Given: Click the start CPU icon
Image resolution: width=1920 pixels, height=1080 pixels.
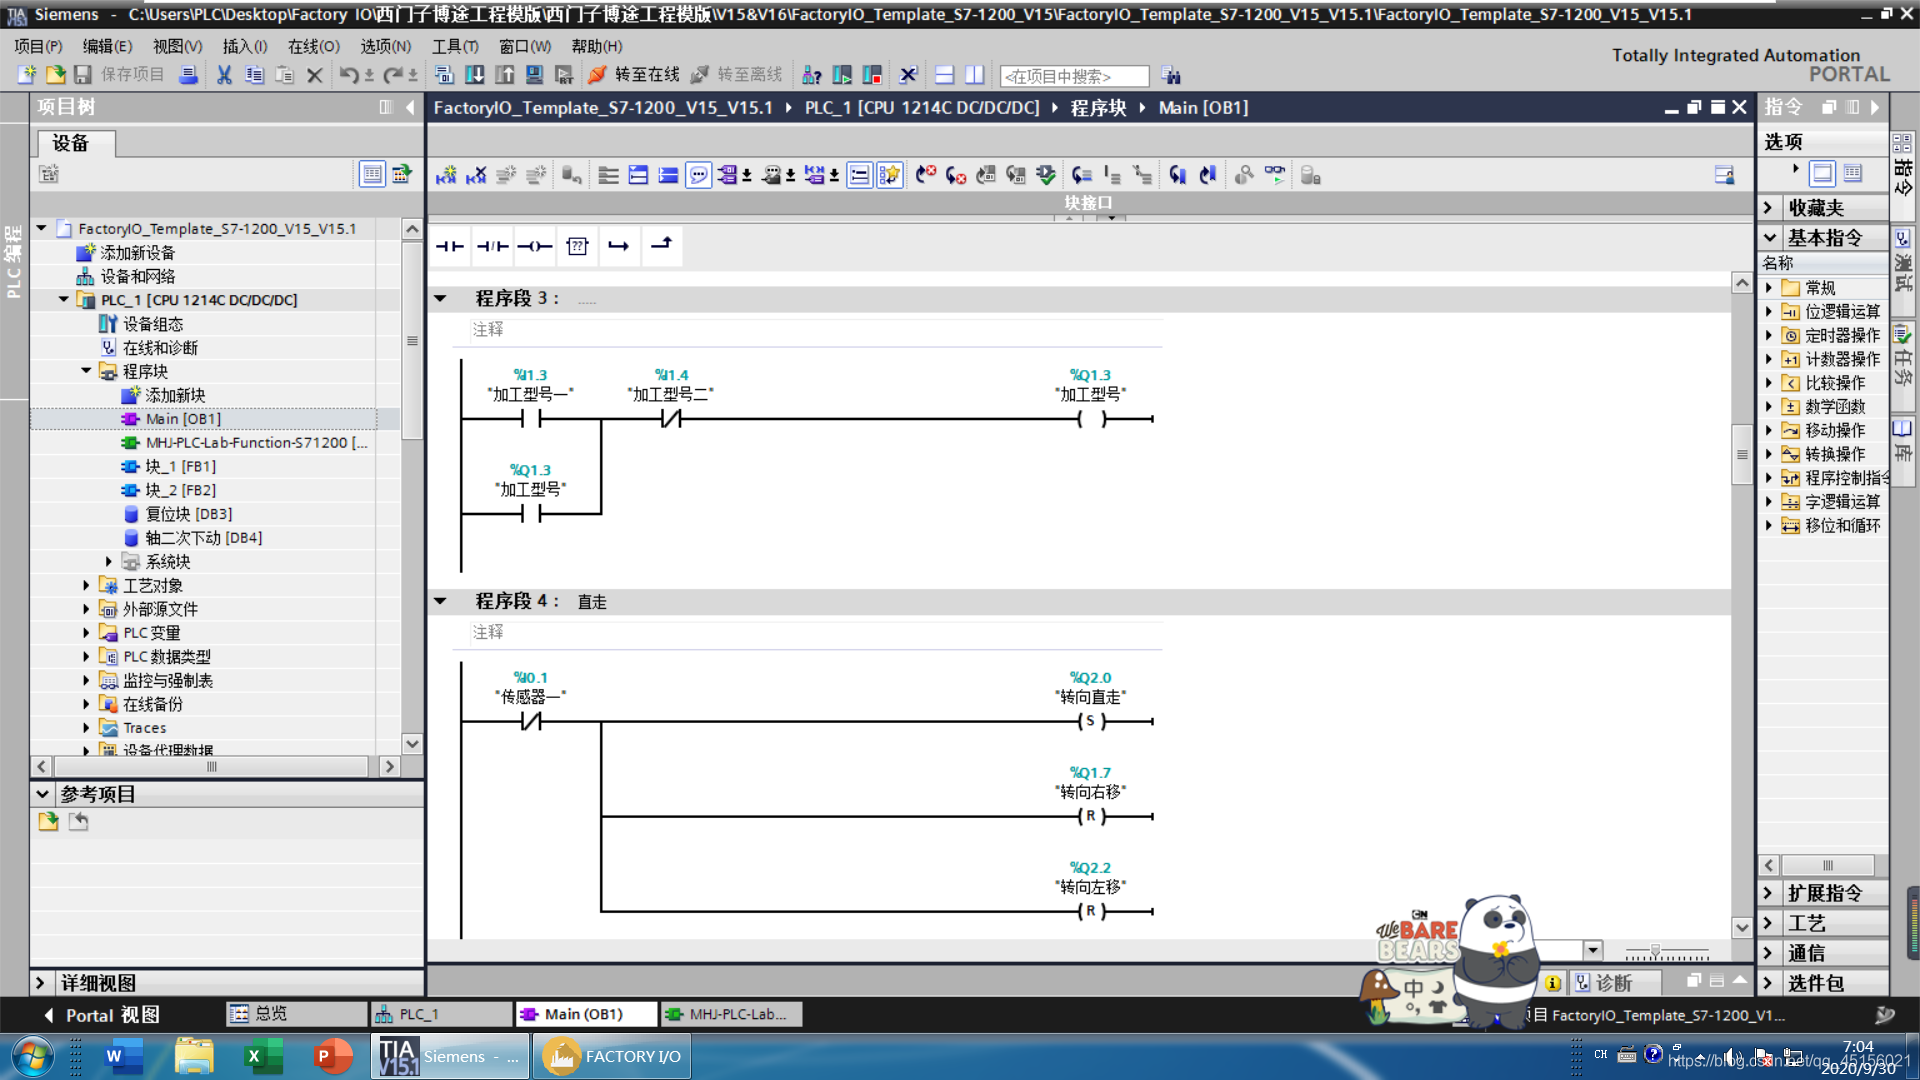Looking at the screenshot, I should 842,75.
